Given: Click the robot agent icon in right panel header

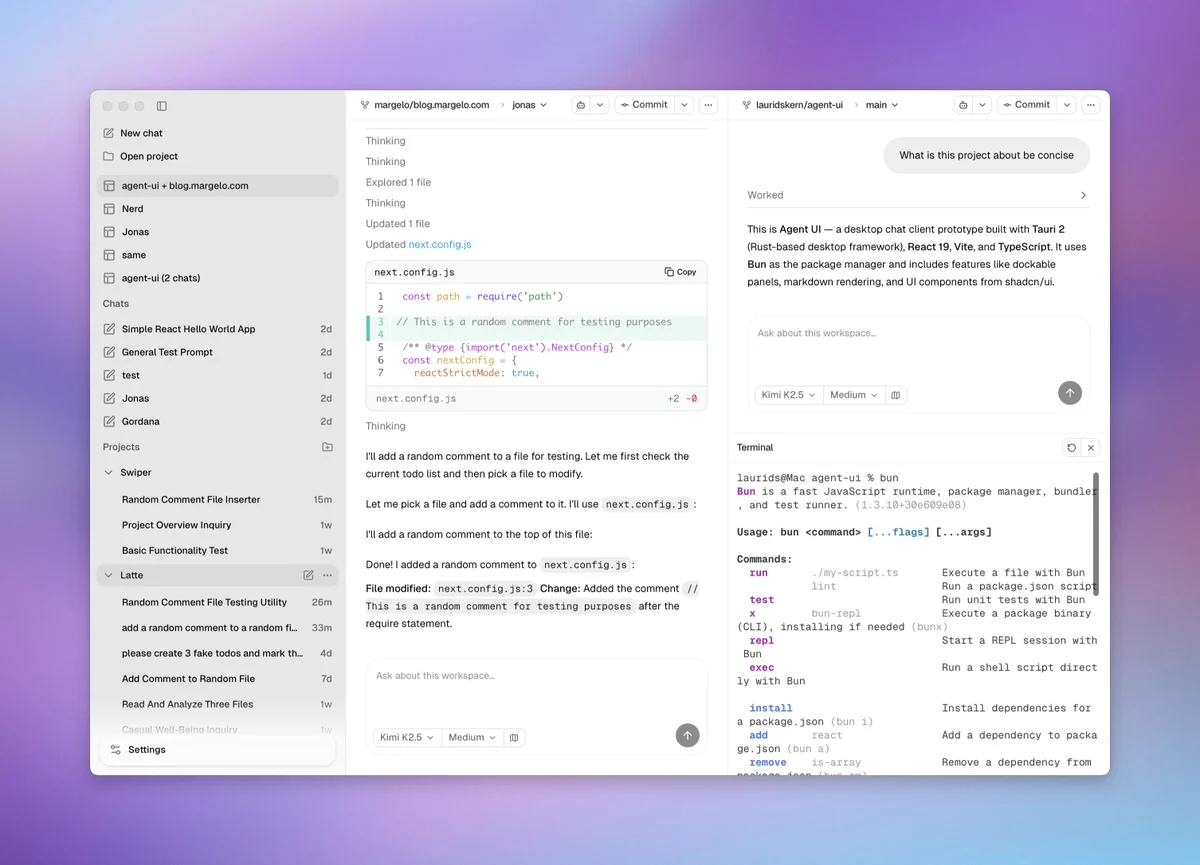Looking at the screenshot, I should pos(963,105).
